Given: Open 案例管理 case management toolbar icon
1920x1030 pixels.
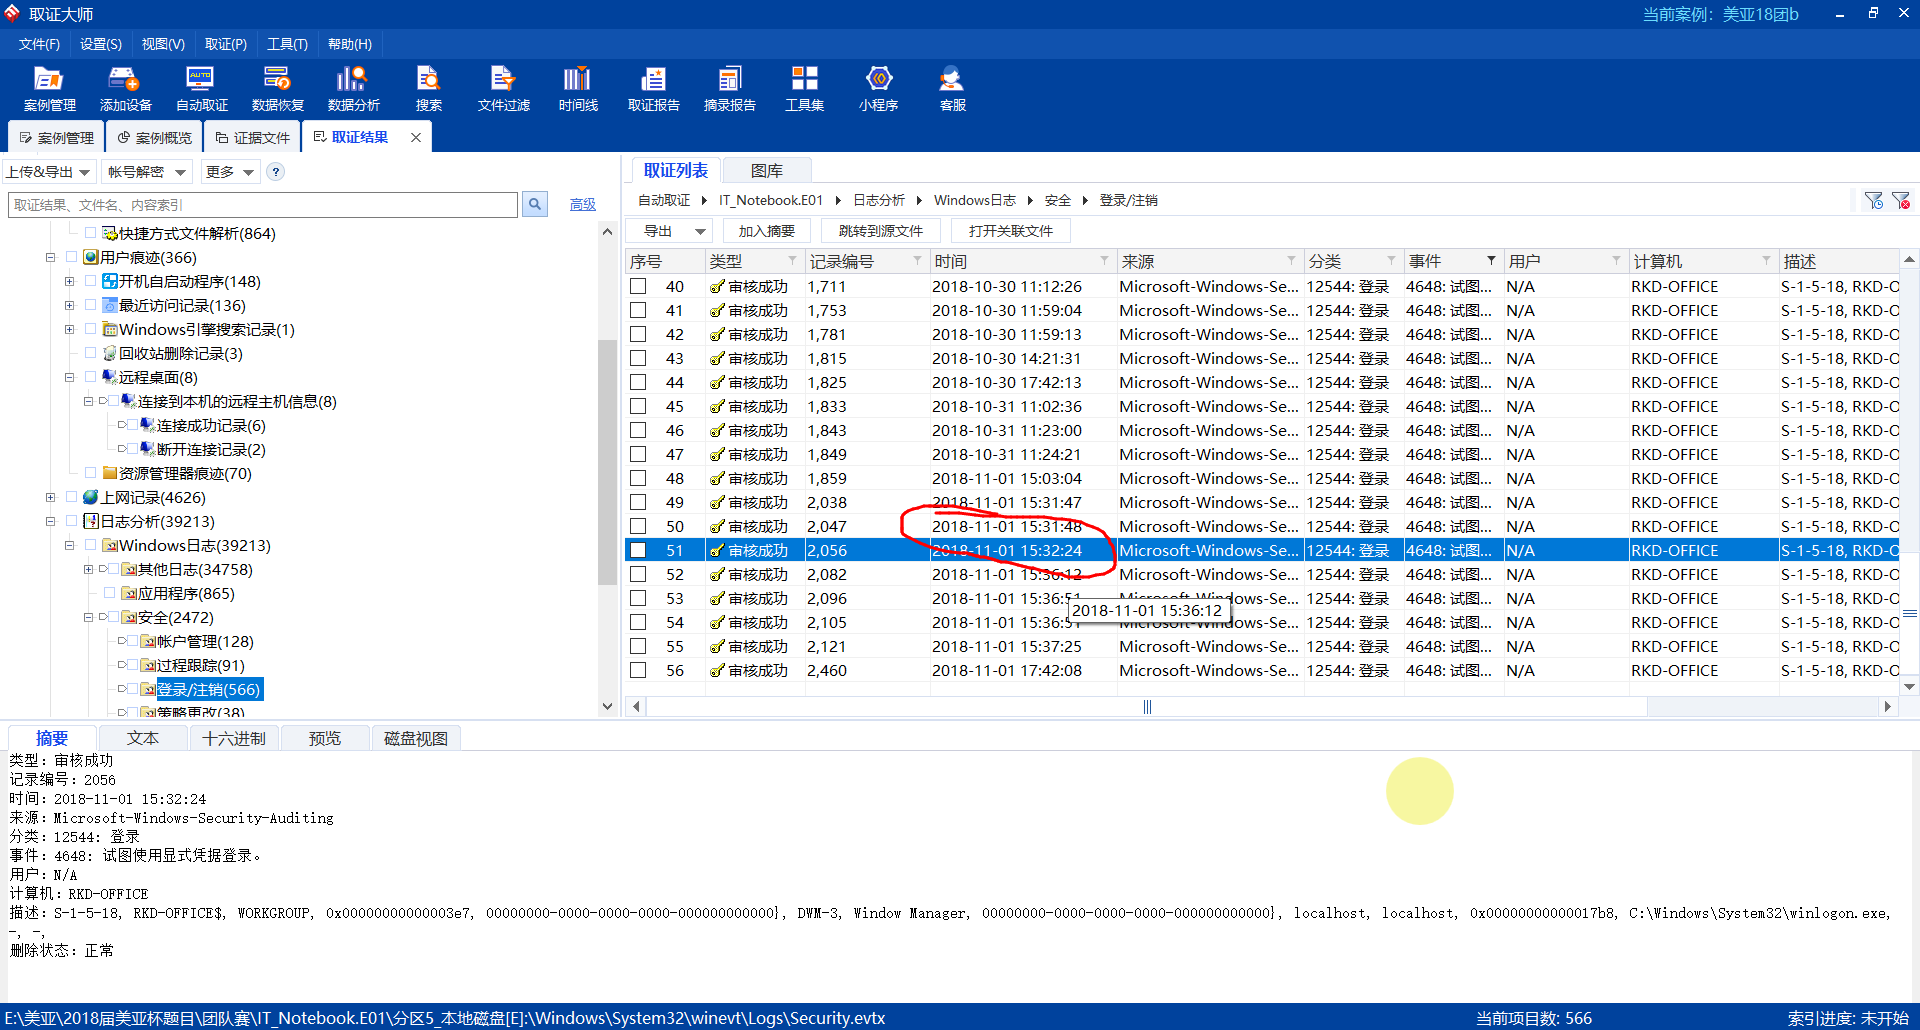Looking at the screenshot, I should click(49, 89).
